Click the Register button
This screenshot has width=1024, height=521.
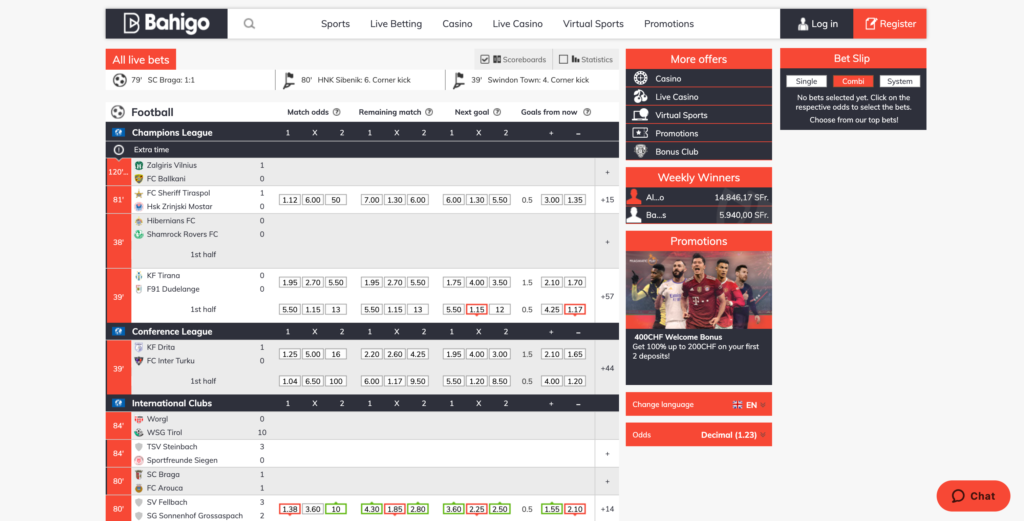890,24
